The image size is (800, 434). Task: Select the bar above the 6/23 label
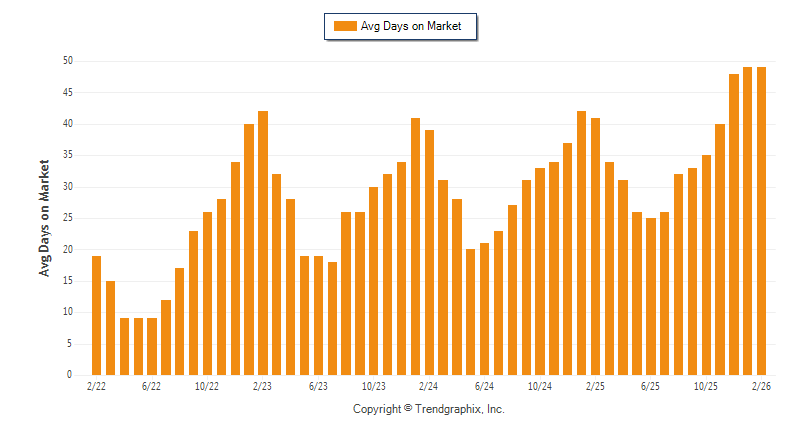click(318, 315)
